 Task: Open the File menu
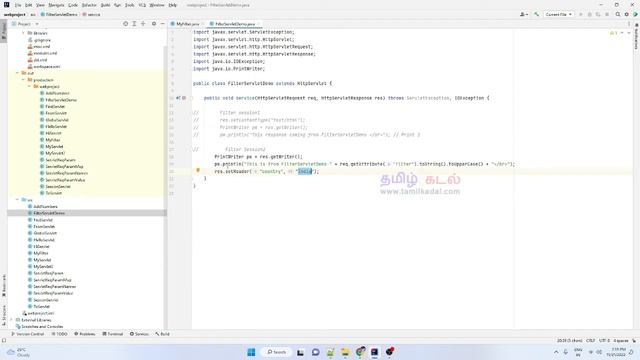[x=18, y=5]
